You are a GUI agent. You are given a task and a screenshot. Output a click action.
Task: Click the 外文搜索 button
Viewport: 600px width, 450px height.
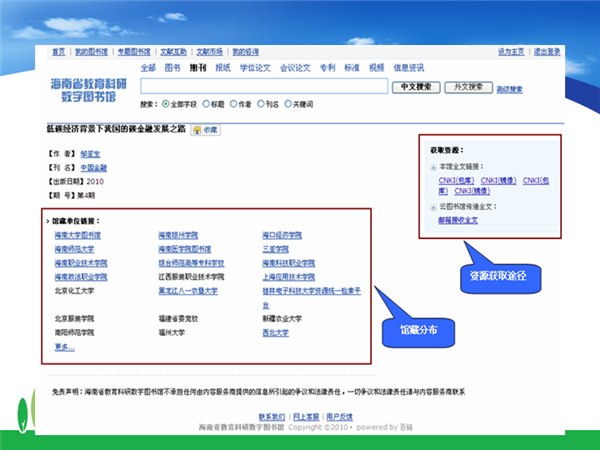click(x=468, y=87)
